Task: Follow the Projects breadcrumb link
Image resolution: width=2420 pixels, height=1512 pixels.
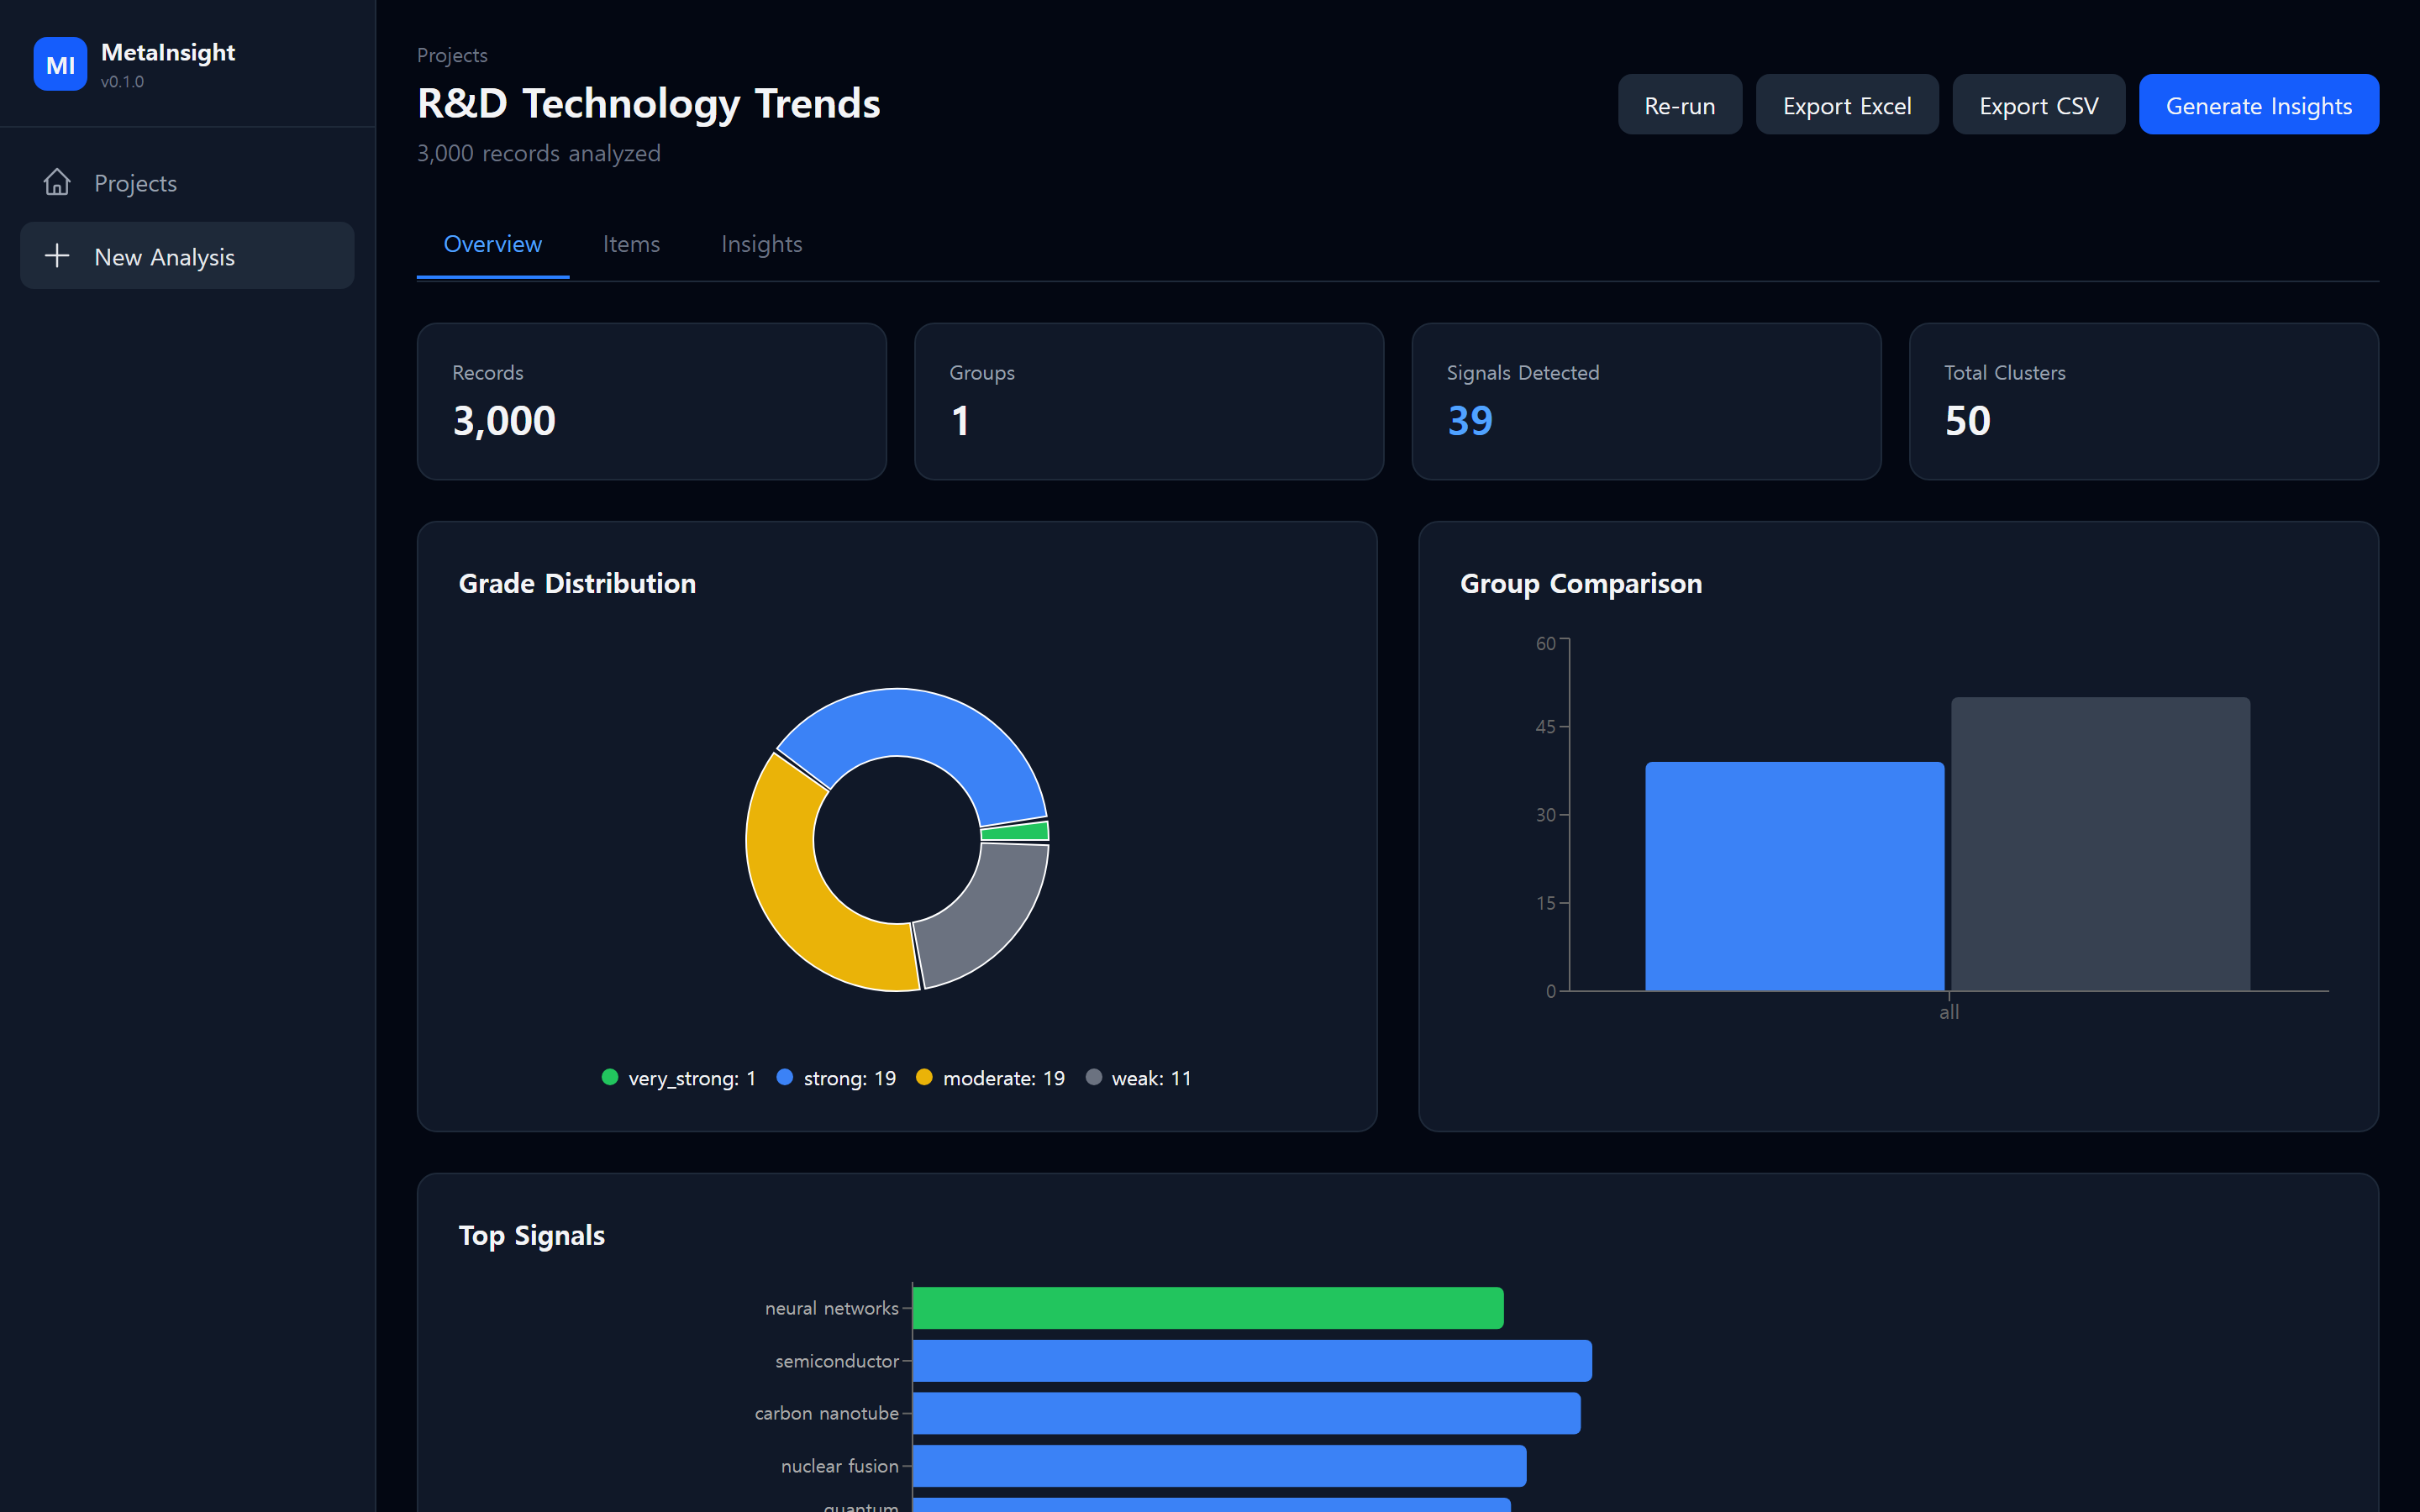Action: pyautogui.click(x=452, y=55)
